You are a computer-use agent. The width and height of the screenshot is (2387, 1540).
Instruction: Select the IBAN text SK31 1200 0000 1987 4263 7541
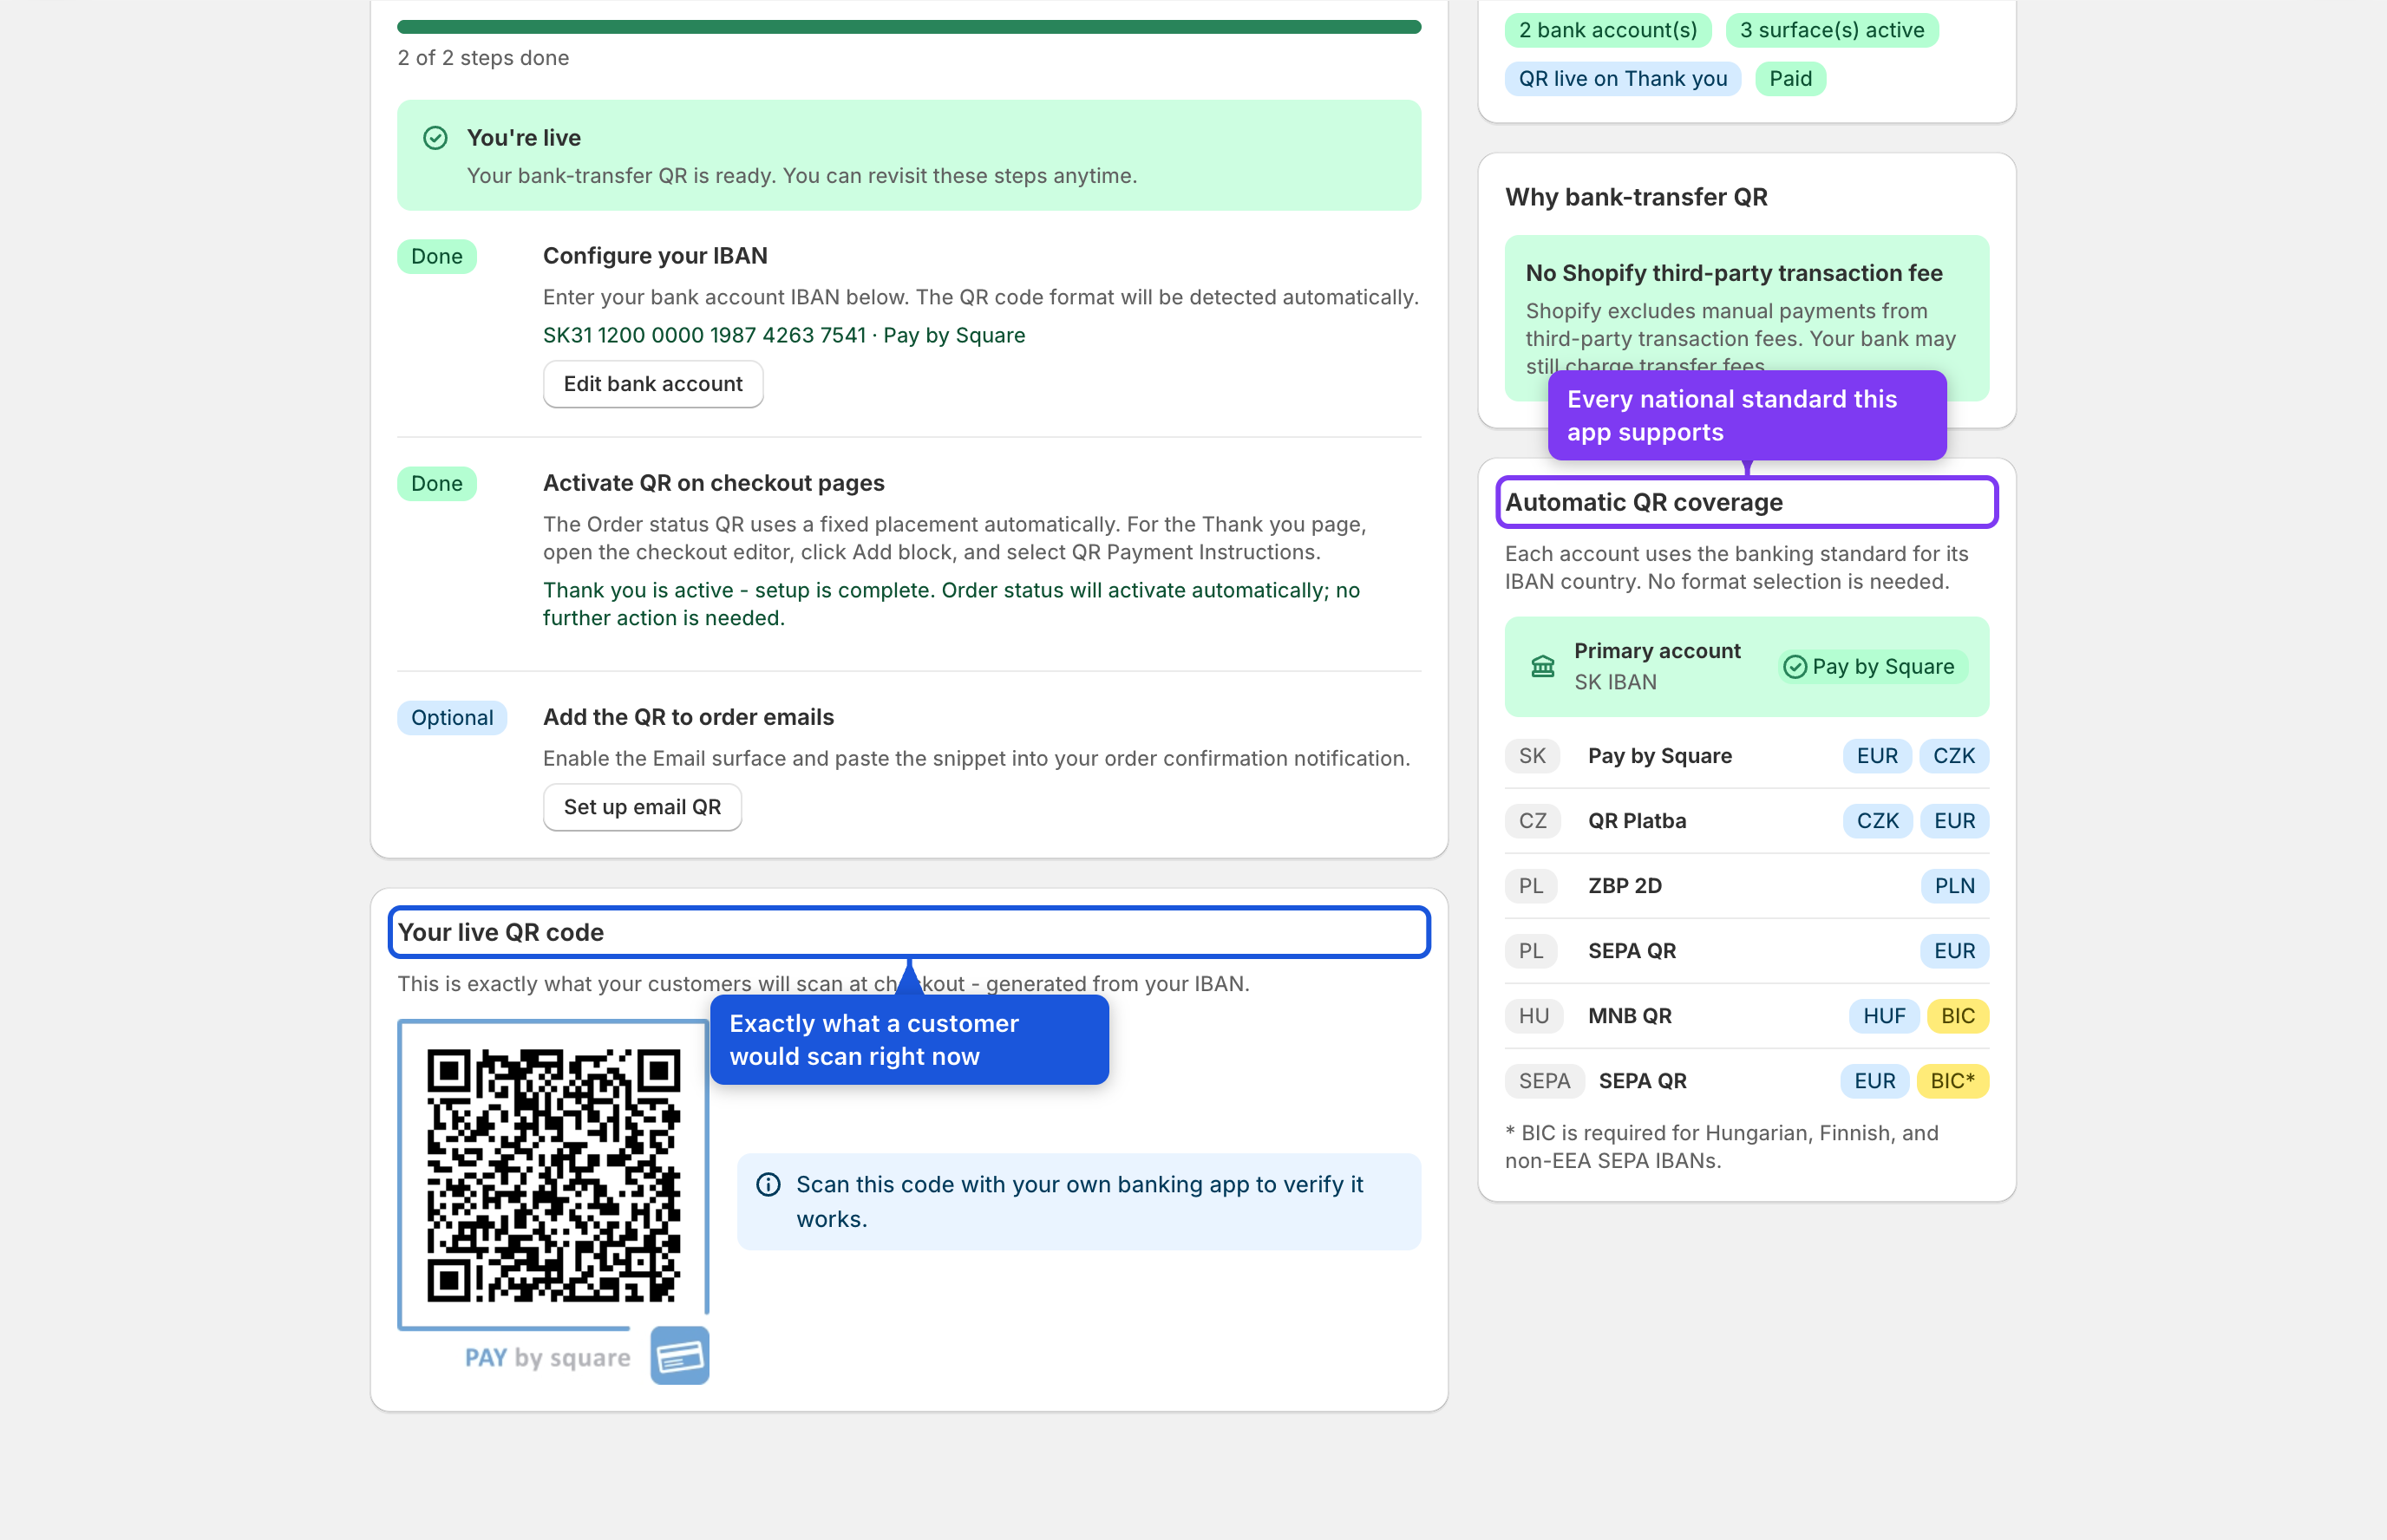pyautogui.click(x=704, y=336)
